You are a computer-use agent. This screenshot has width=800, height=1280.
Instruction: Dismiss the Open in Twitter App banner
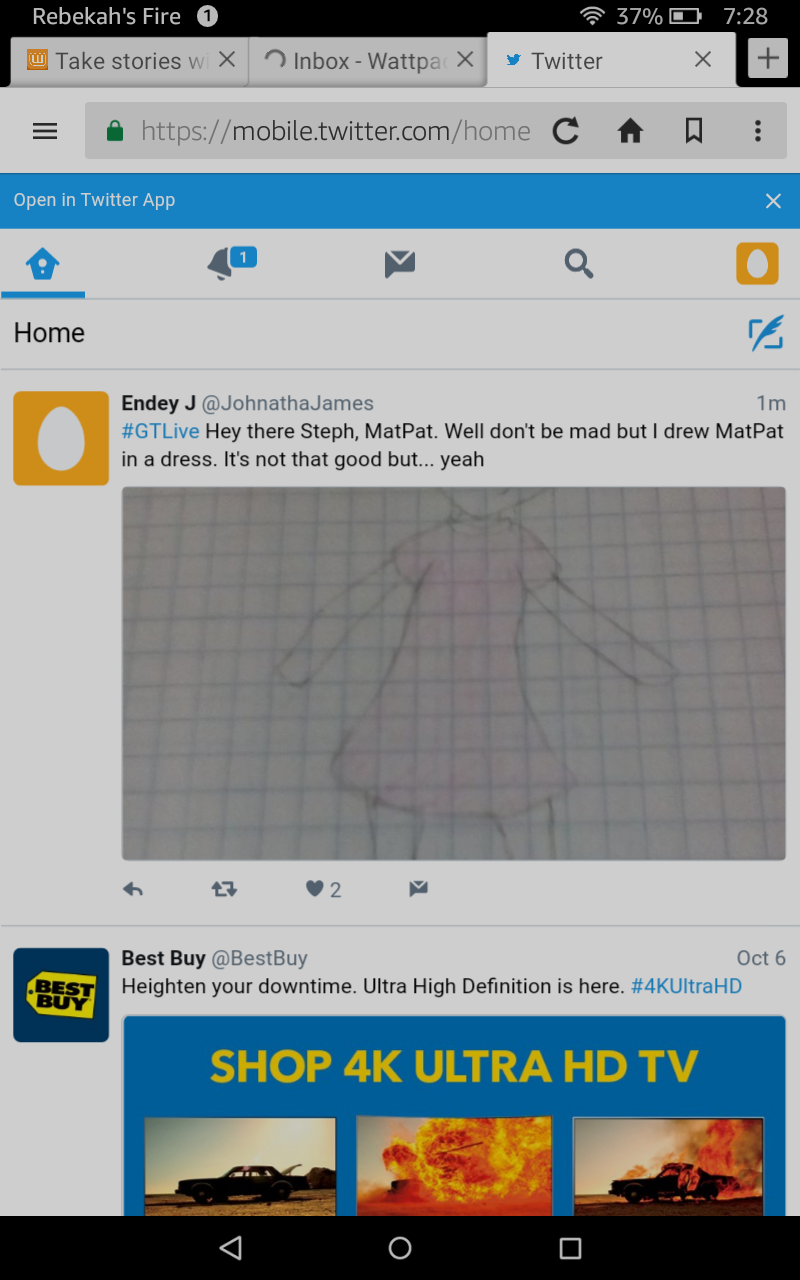tap(773, 201)
